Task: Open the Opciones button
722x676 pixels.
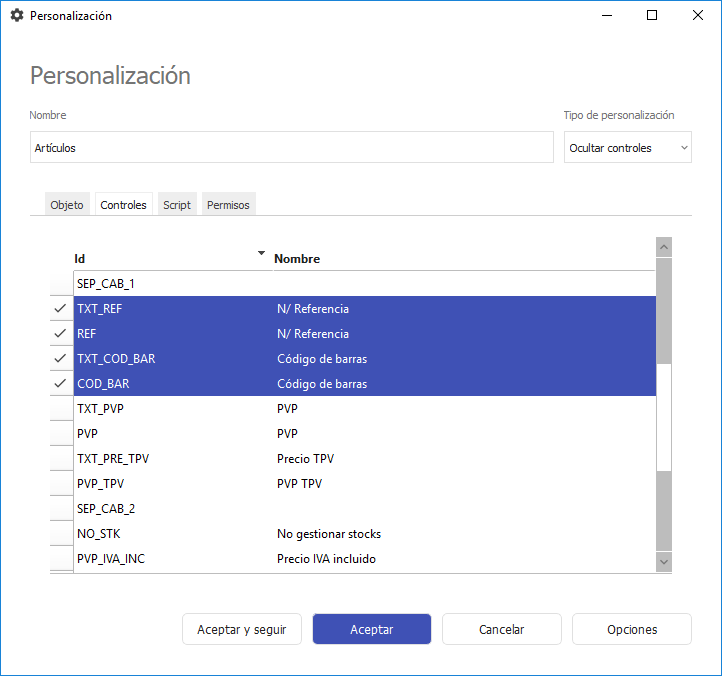Action: point(631,630)
